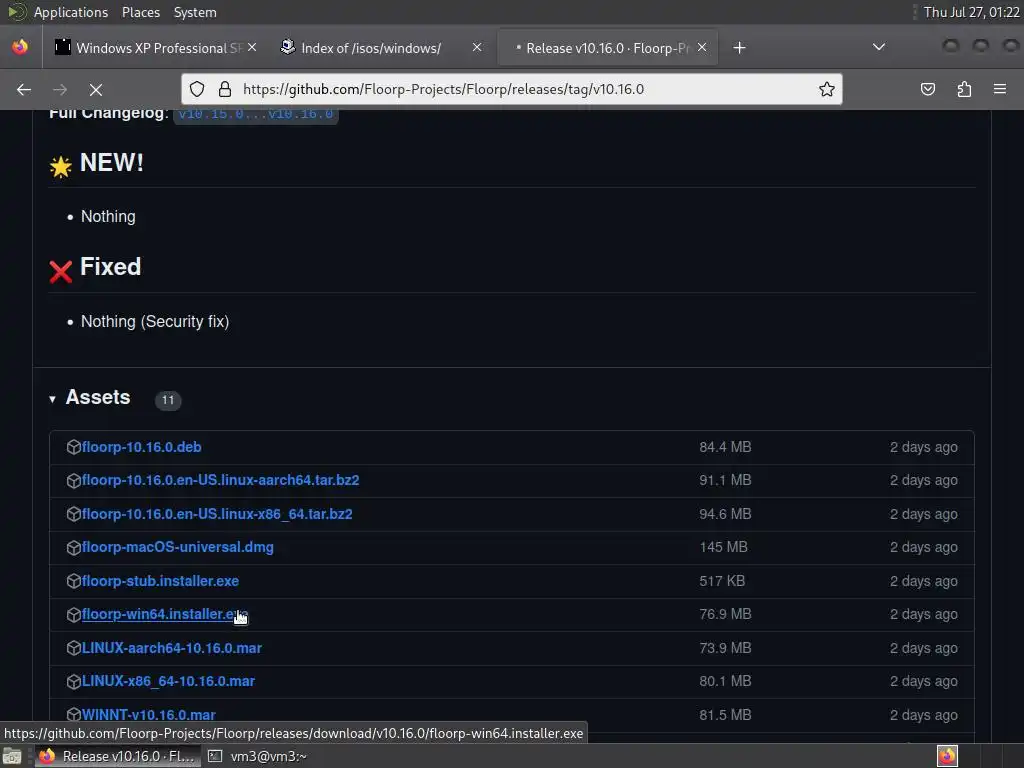
Task: Click the Assets count badge 11
Action: 168,400
